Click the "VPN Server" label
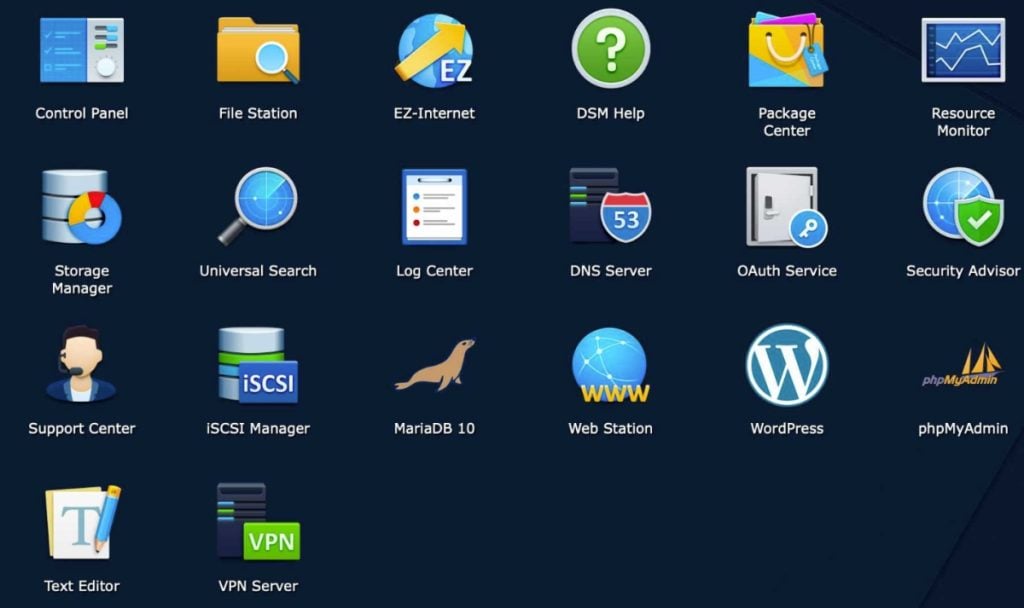Viewport: 1024px width, 608px height. tap(258, 586)
